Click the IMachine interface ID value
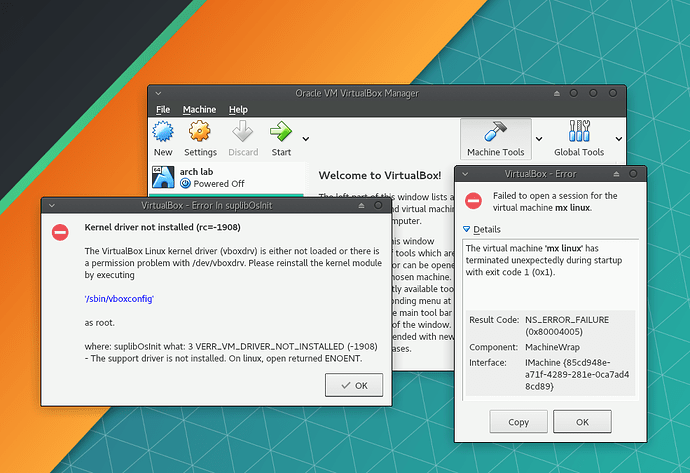The height and width of the screenshot is (473, 690). (577, 374)
